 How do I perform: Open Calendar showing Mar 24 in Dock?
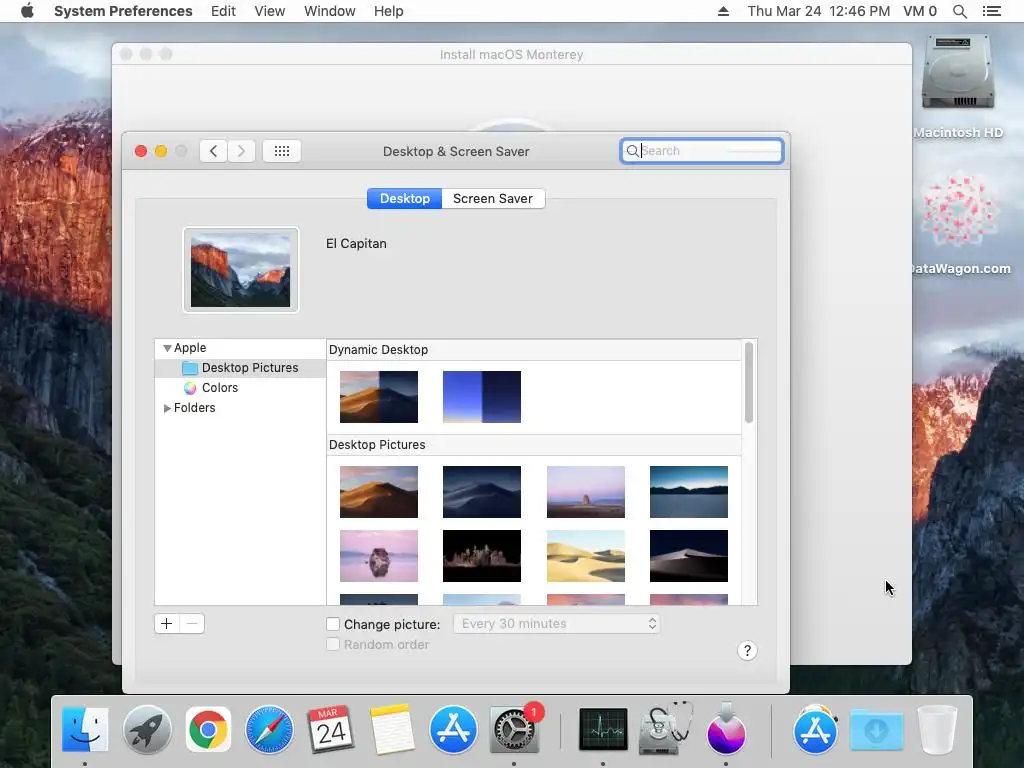click(x=330, y=729)
